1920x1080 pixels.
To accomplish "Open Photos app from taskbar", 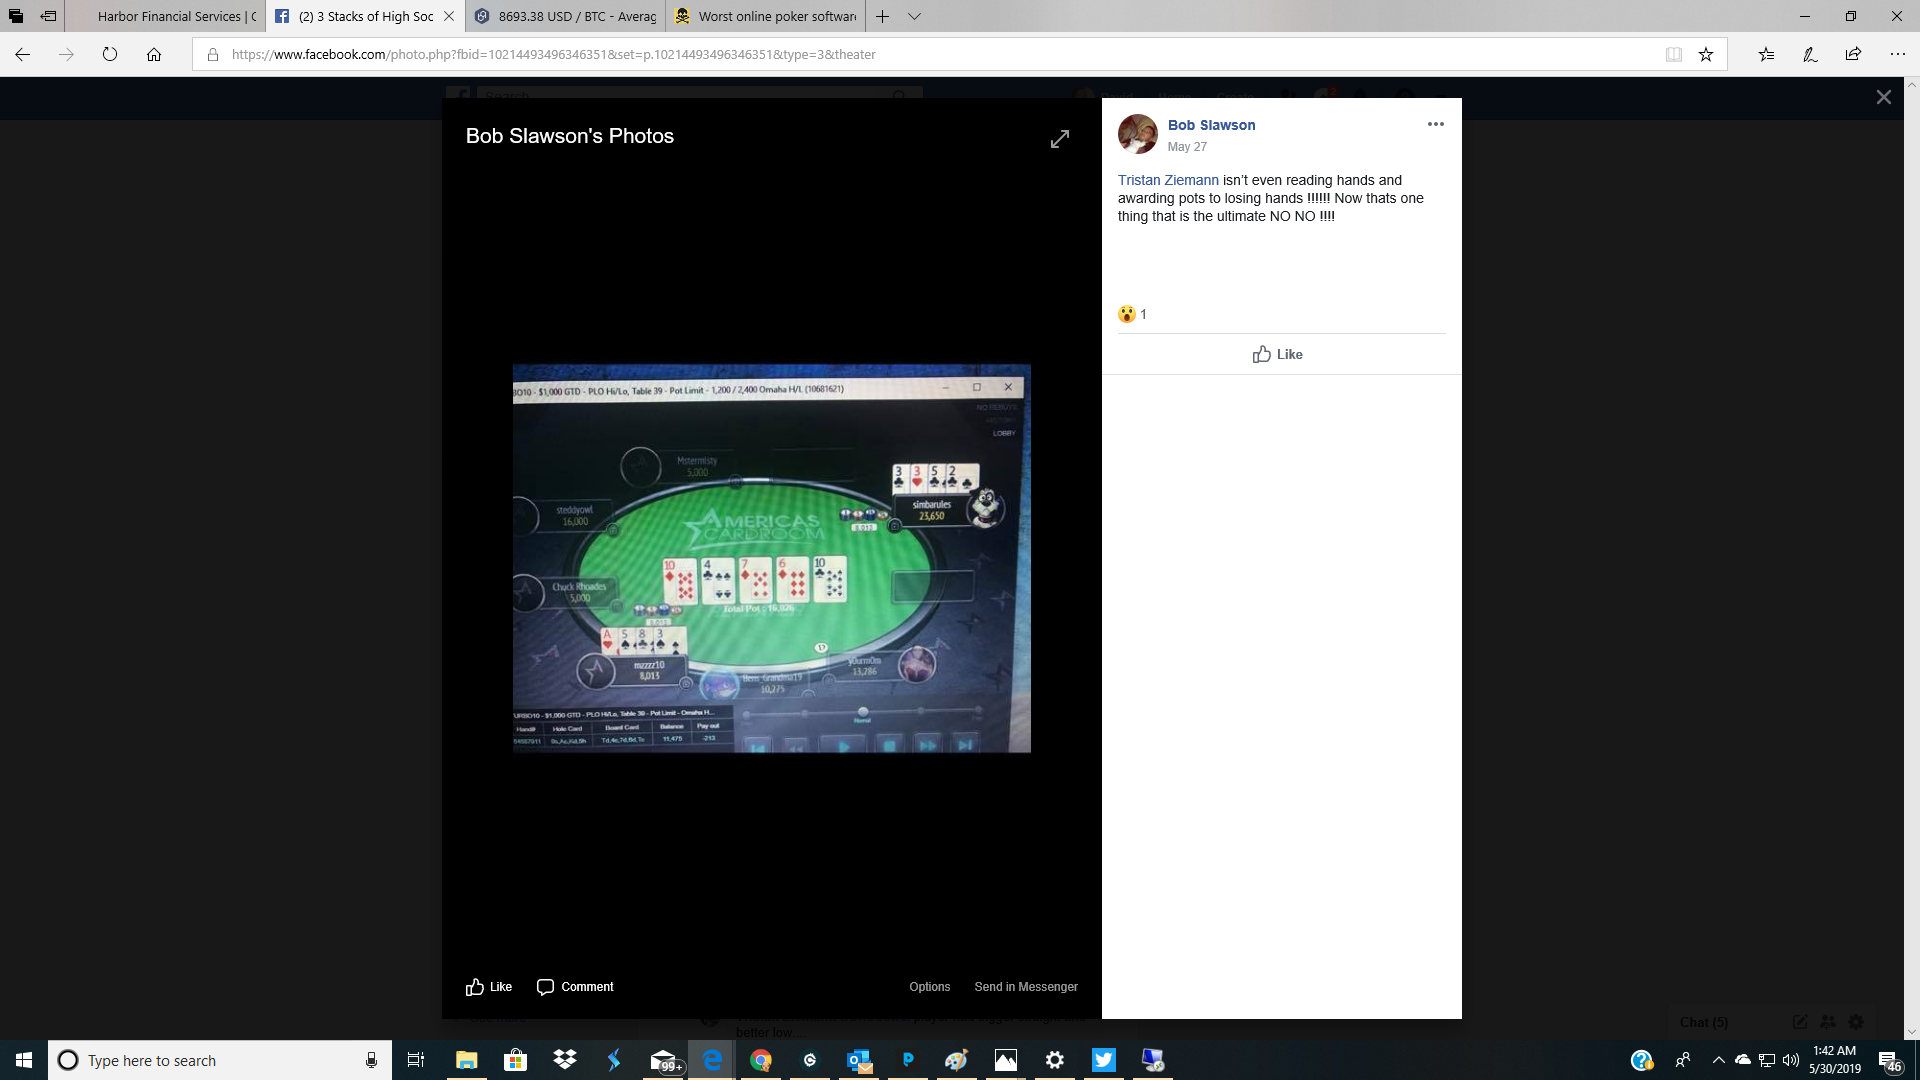I will (x=1006, y=1060).
